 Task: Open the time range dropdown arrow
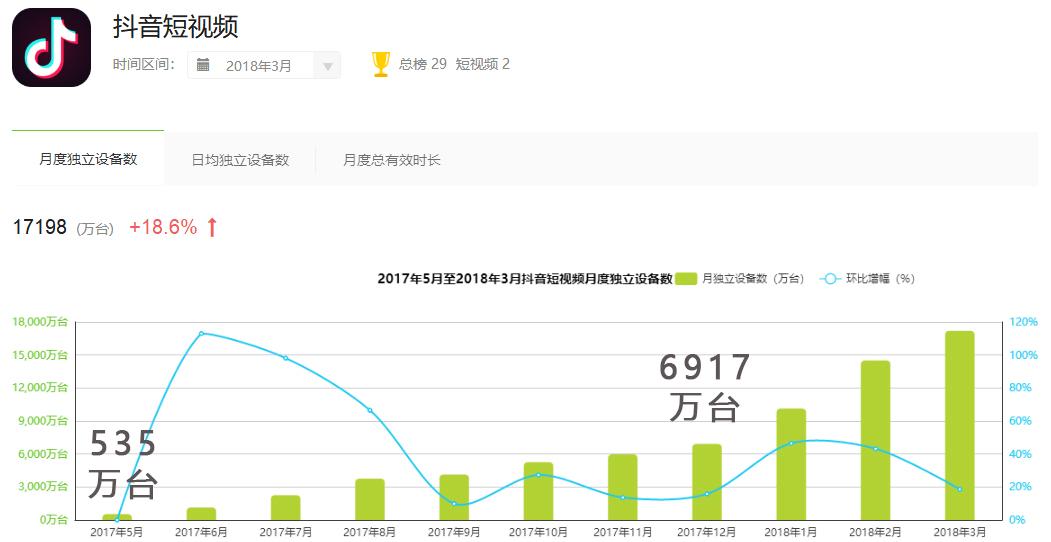[328, 66]
